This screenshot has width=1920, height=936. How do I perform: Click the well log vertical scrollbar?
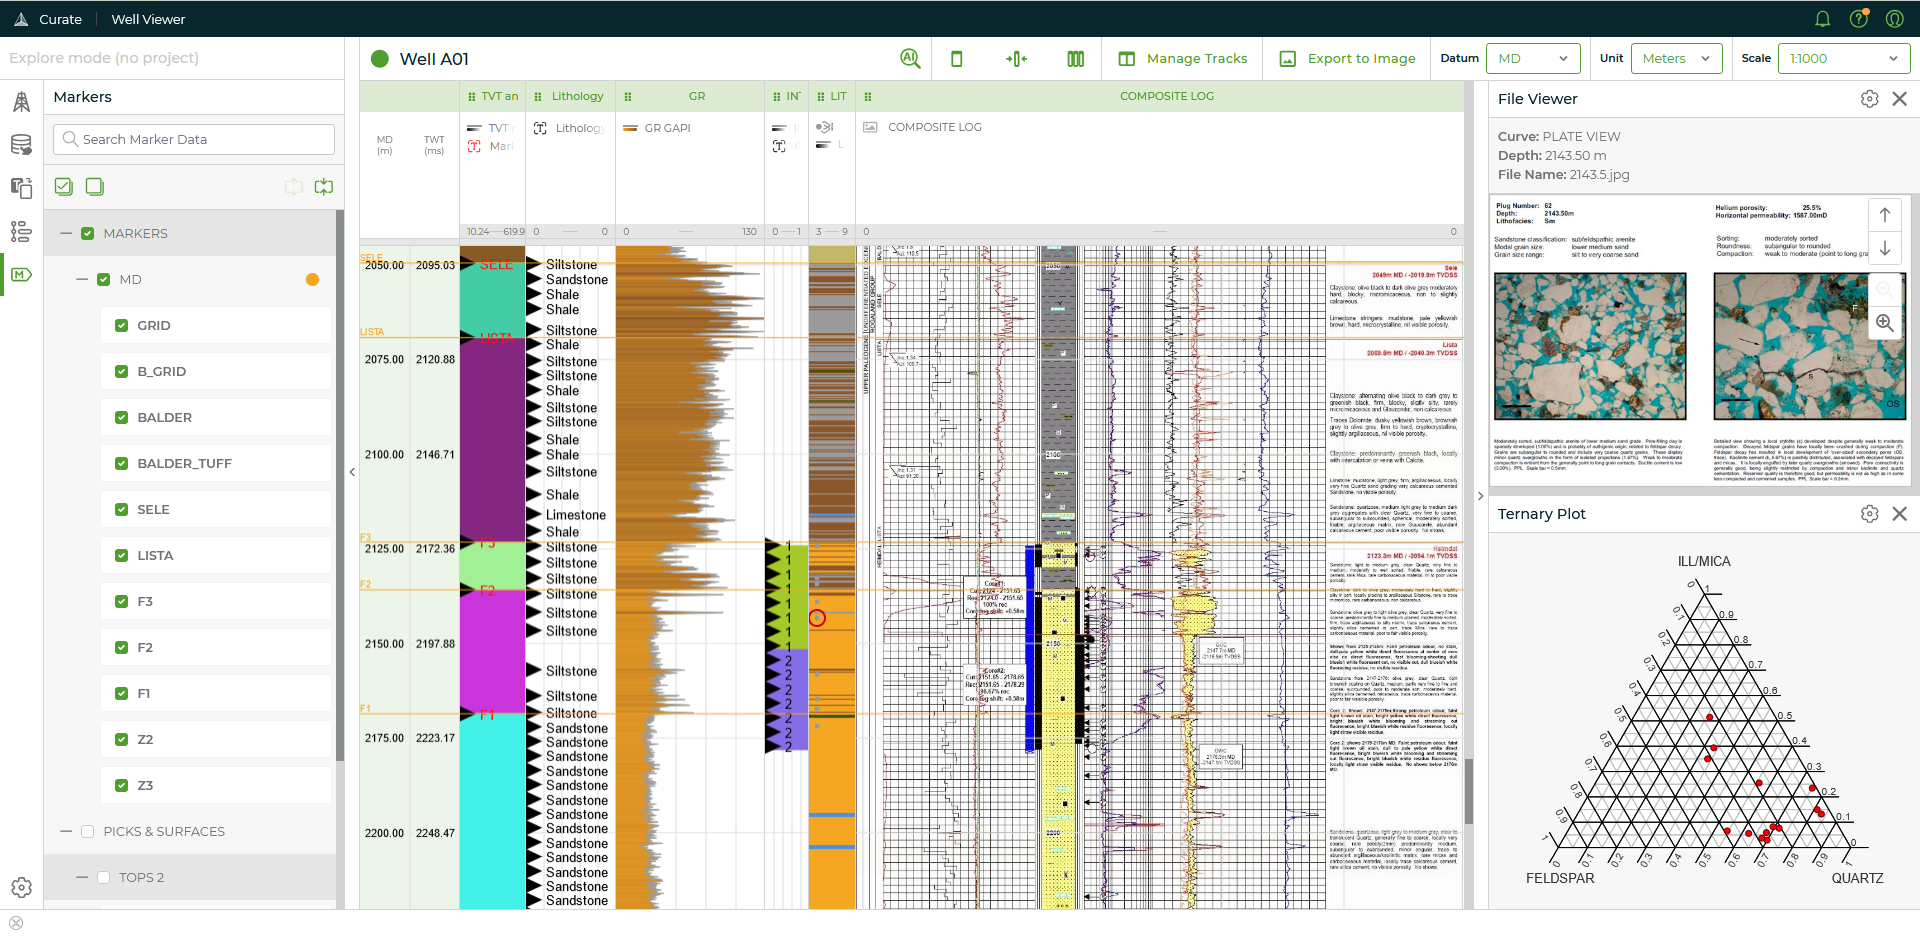coord(1469,790)
